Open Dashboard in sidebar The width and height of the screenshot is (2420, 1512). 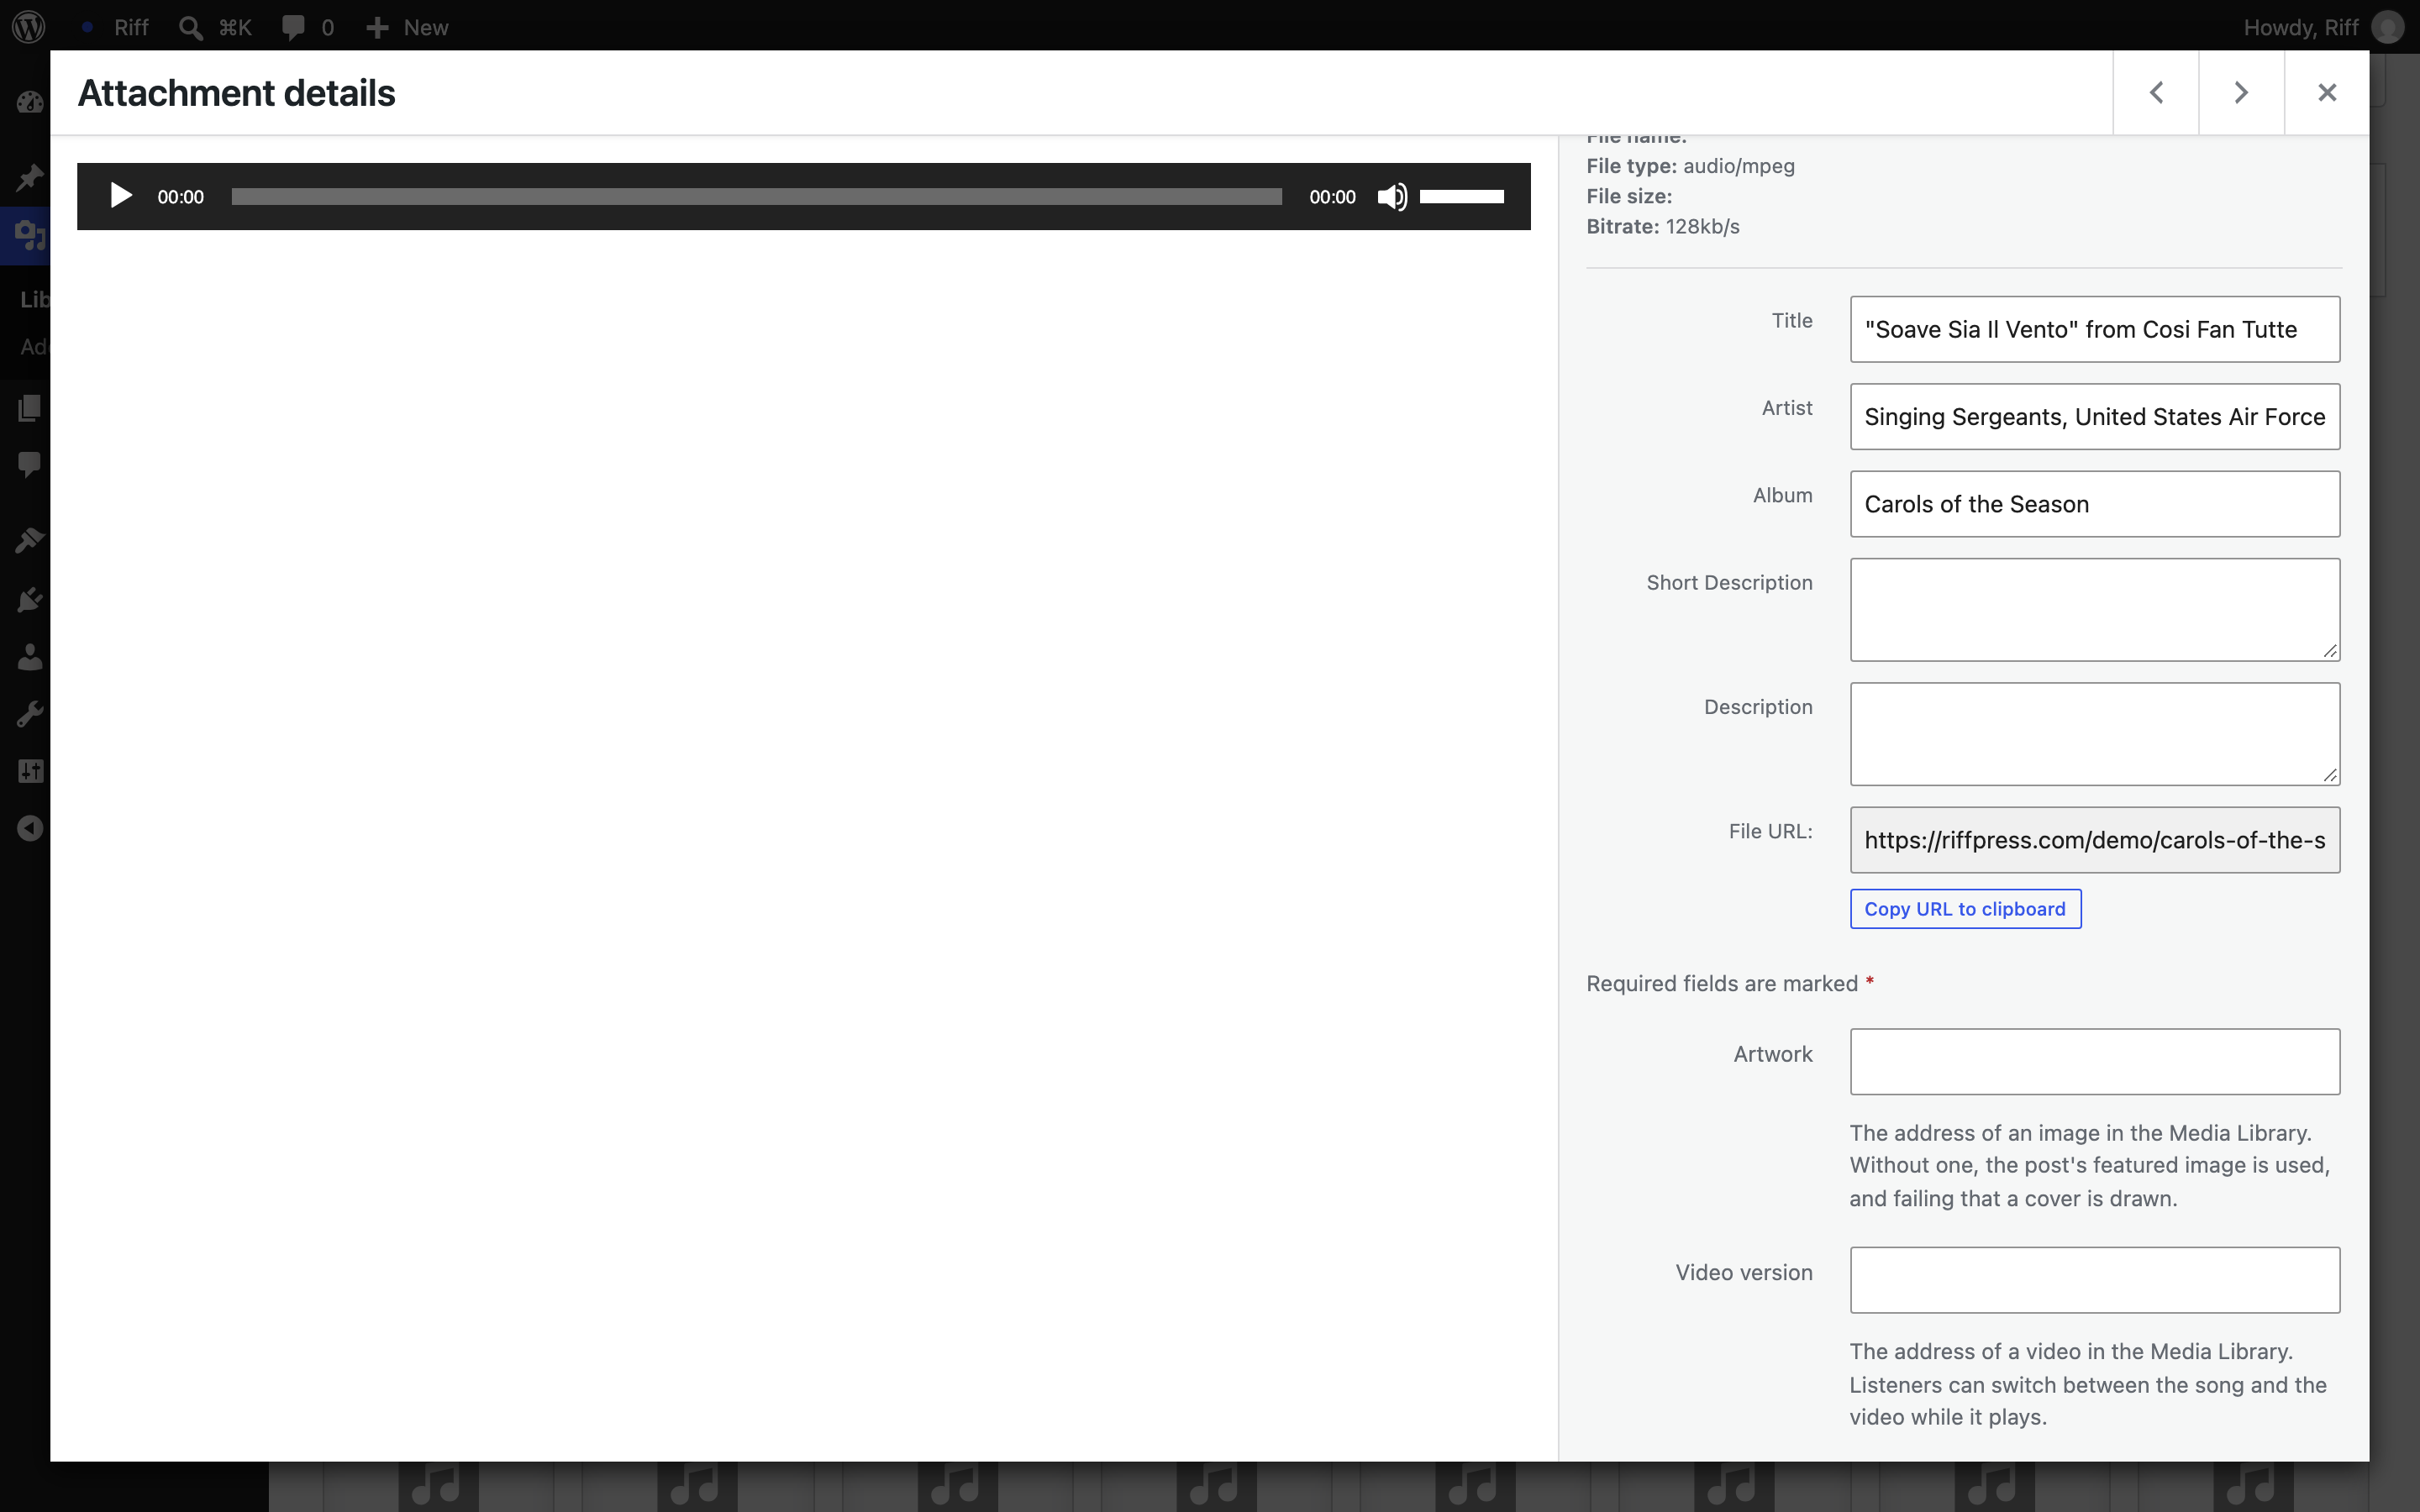29,102
